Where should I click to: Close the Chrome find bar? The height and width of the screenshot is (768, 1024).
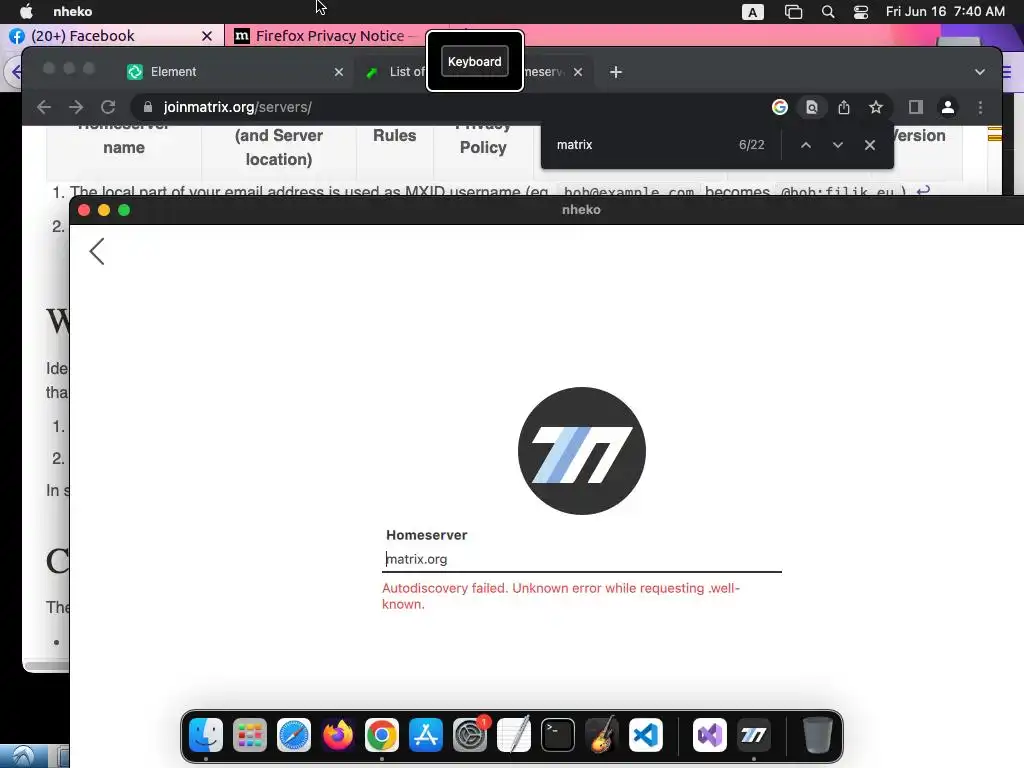(870, 145)
